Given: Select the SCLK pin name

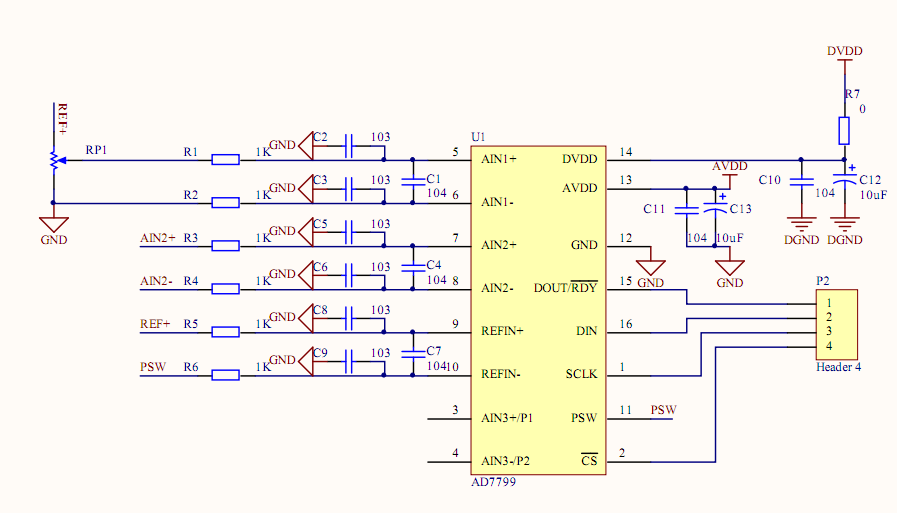Looking at the screenshot, I should (581, 374).
